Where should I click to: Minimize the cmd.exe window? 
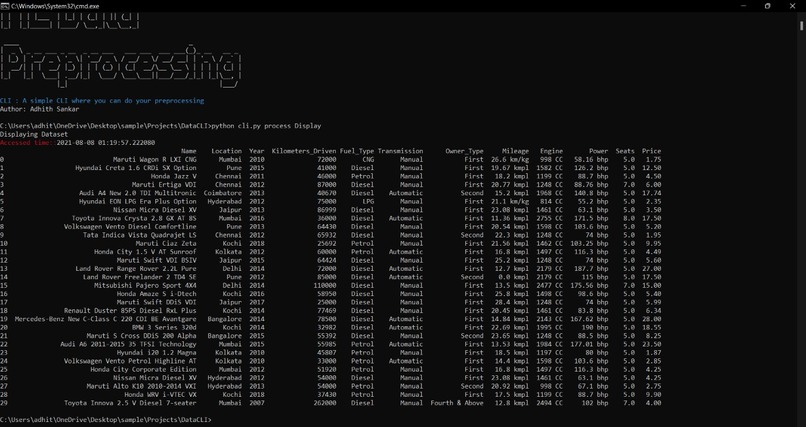[744, 6]
